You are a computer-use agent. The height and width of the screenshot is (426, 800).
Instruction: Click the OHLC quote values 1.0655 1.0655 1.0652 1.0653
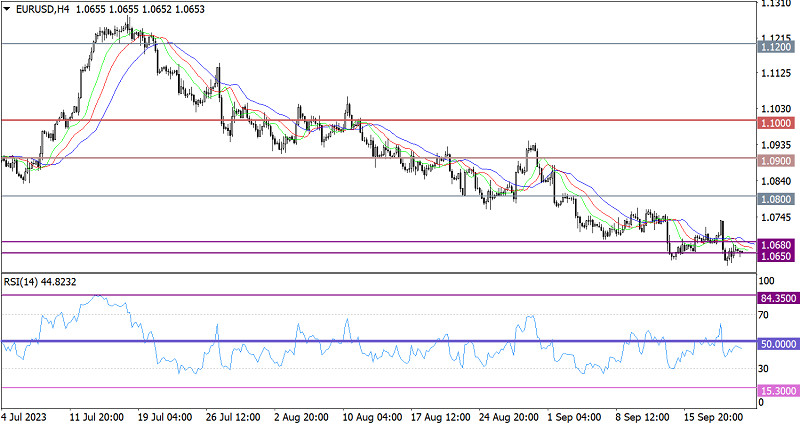click(x=140, y=9)
